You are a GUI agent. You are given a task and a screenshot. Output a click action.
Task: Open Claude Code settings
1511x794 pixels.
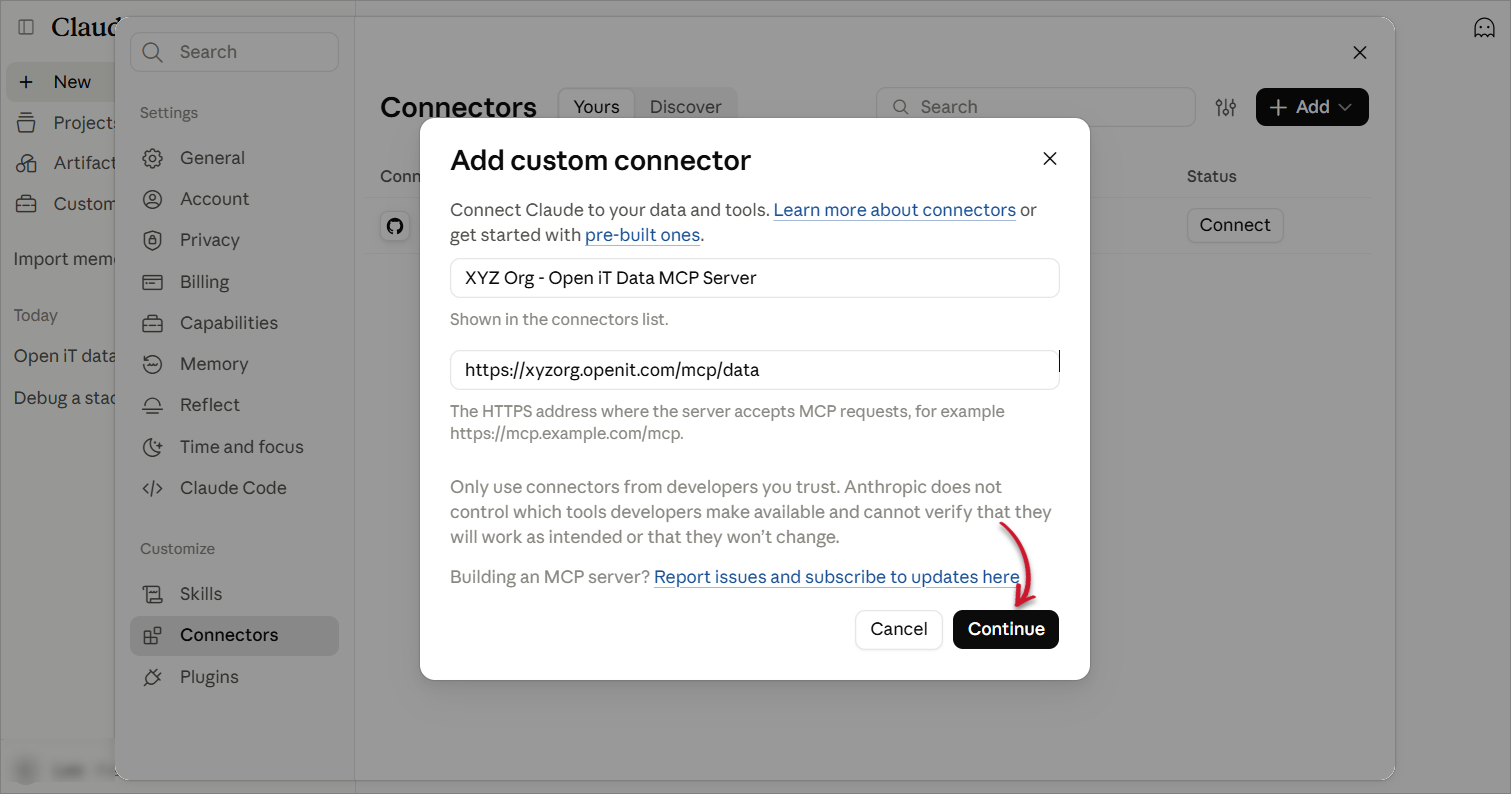pos(234,488)
